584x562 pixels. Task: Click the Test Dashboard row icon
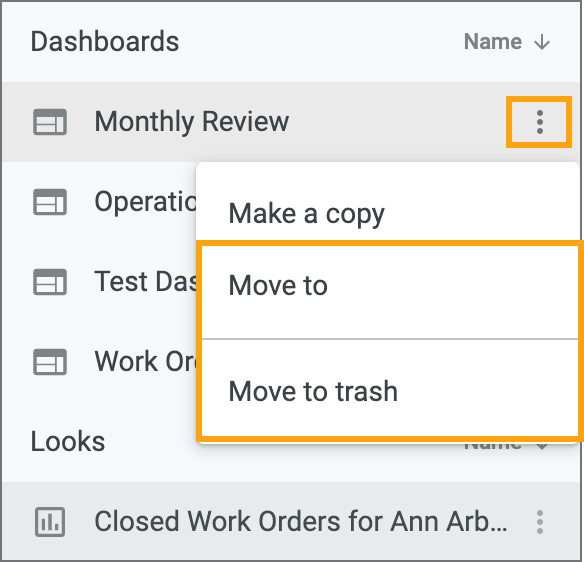click(x=50, y=282)
